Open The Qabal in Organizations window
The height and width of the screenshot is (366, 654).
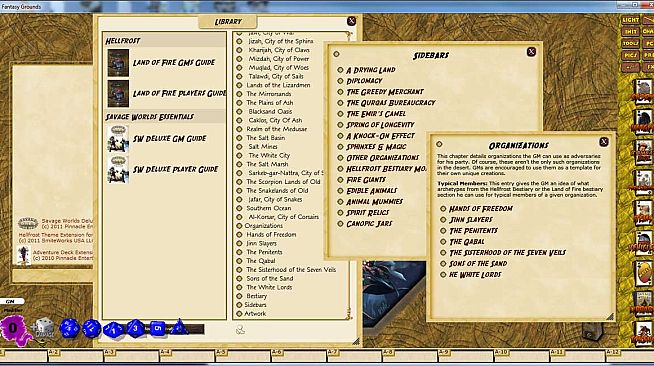(x=467, y=241)
